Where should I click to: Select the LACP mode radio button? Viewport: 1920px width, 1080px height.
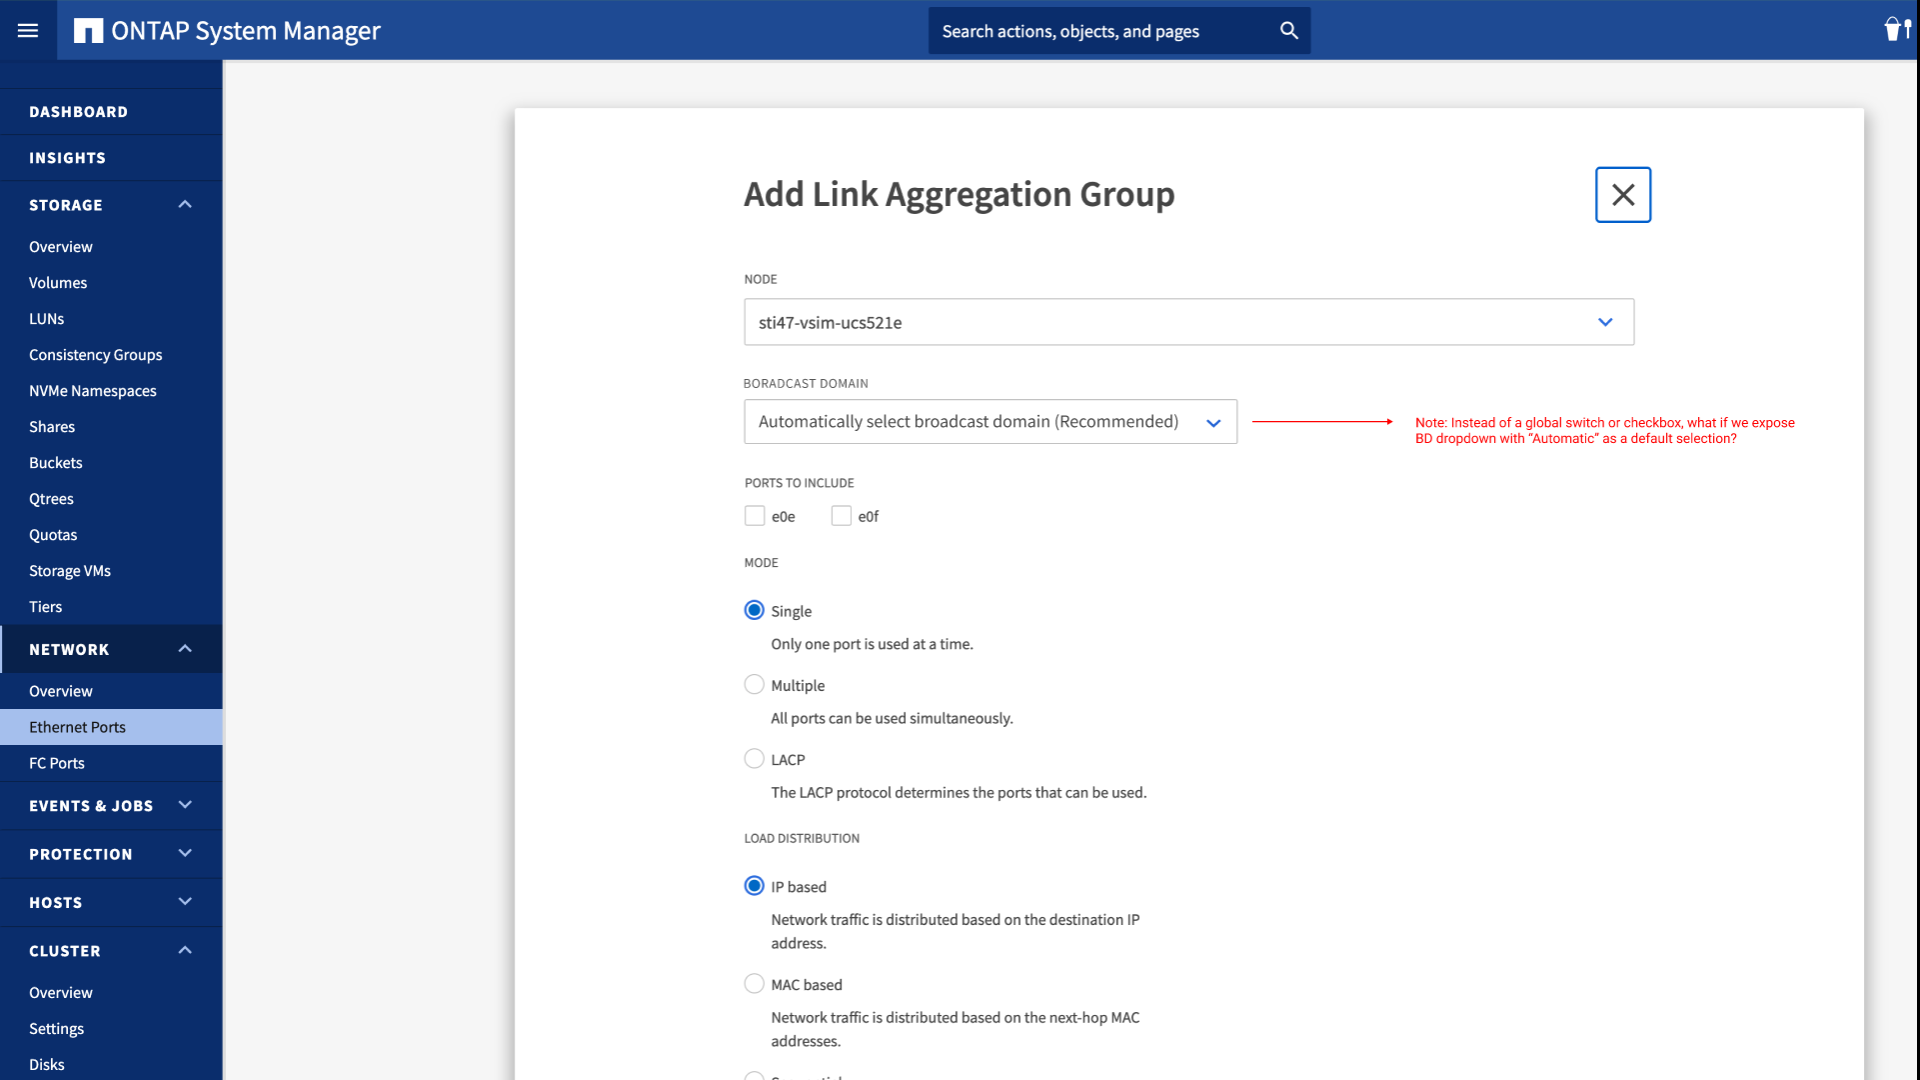point(753,758)
